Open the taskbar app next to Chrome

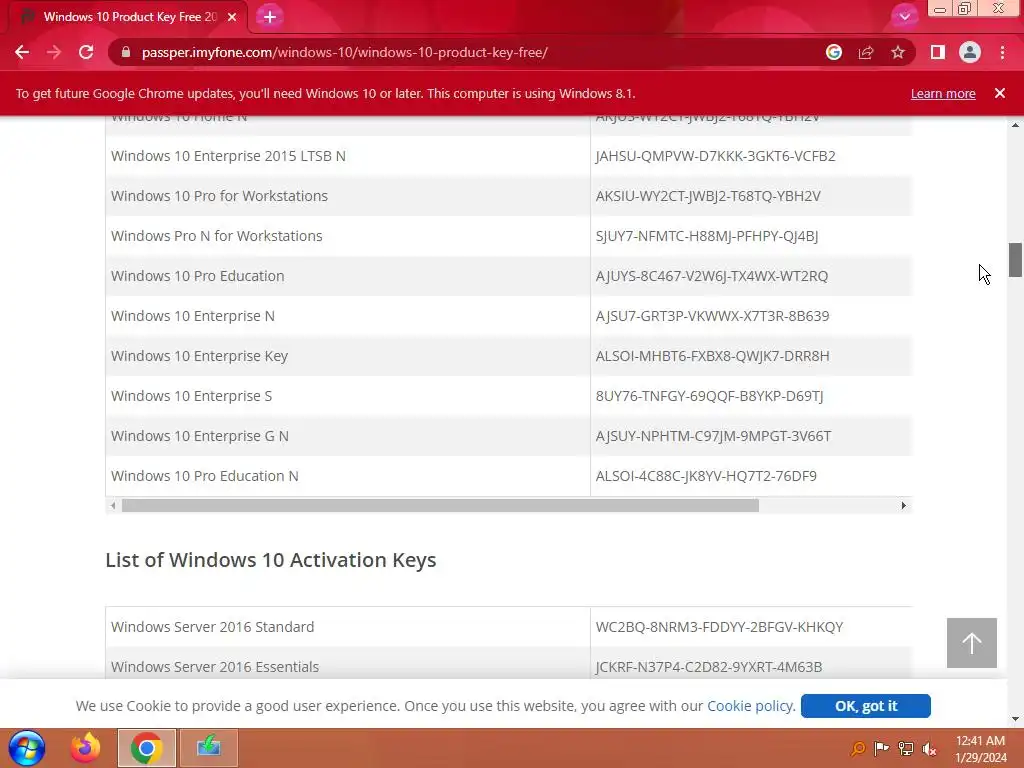[x=208, y=748]
